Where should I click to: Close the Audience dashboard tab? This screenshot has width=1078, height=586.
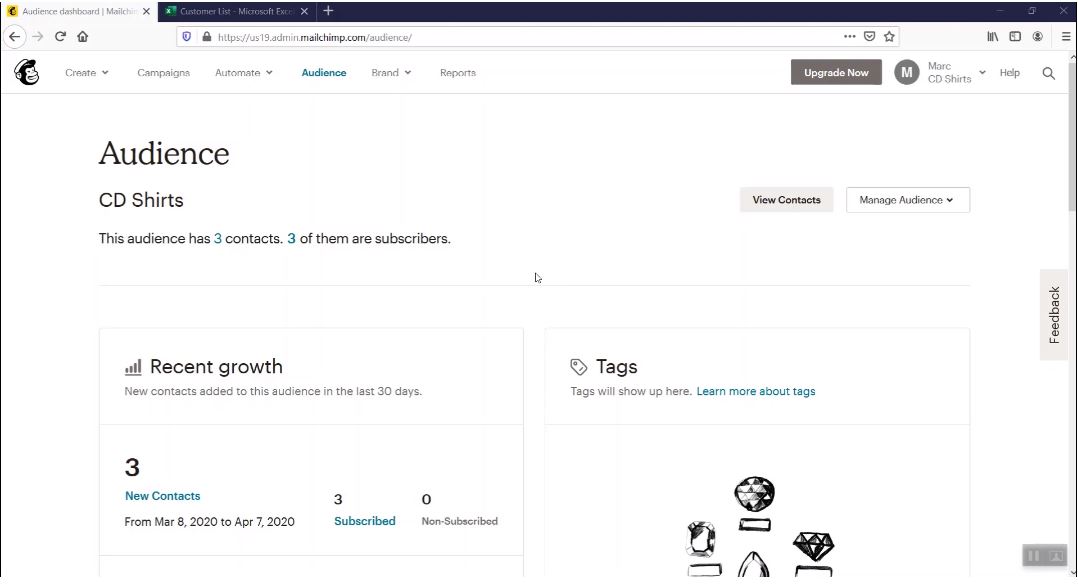pyautogui.click(x=146, y=12)
